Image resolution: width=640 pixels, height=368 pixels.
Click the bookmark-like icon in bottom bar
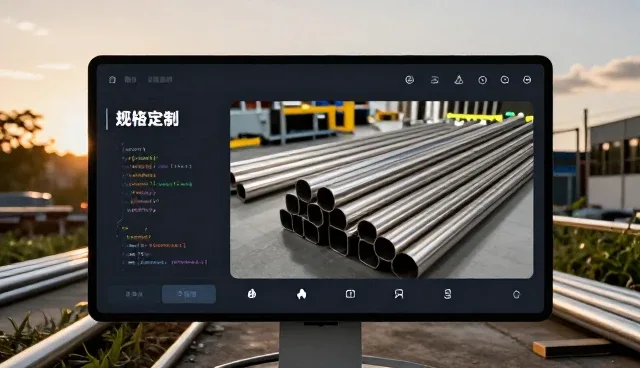point(399,294)
